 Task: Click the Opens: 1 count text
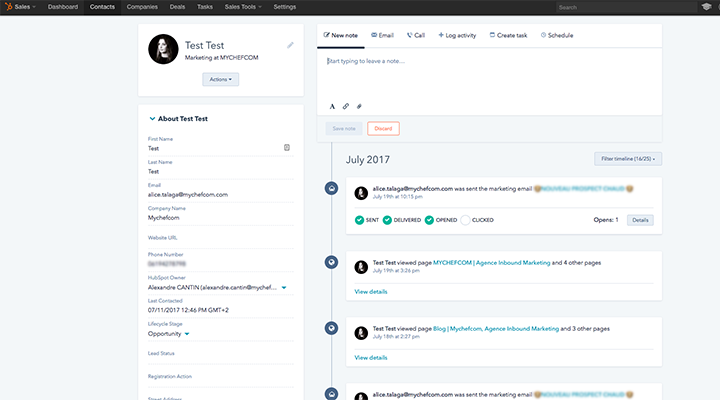[x=606, y=220]
